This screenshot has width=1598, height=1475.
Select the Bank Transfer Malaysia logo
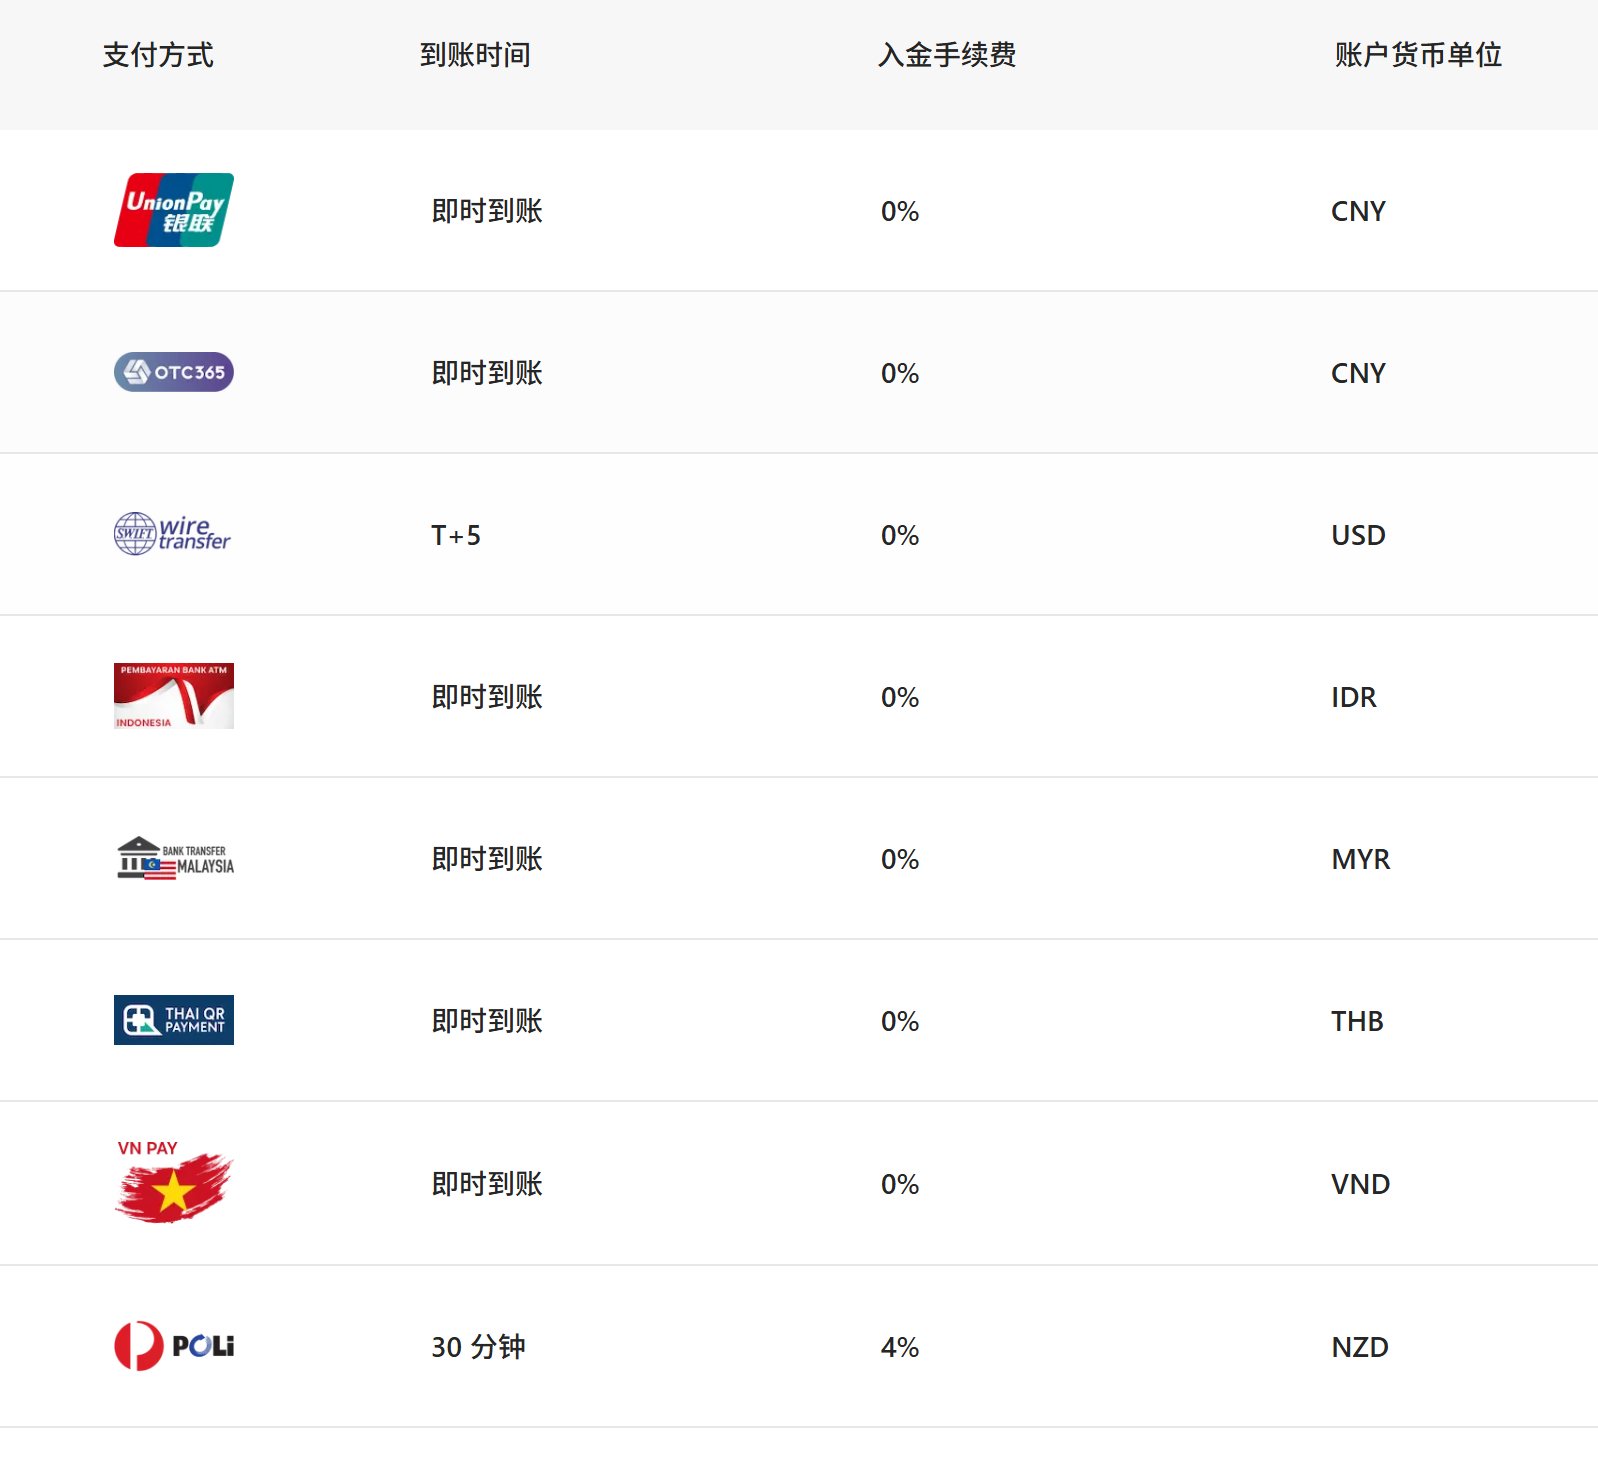tap(175, 858)
